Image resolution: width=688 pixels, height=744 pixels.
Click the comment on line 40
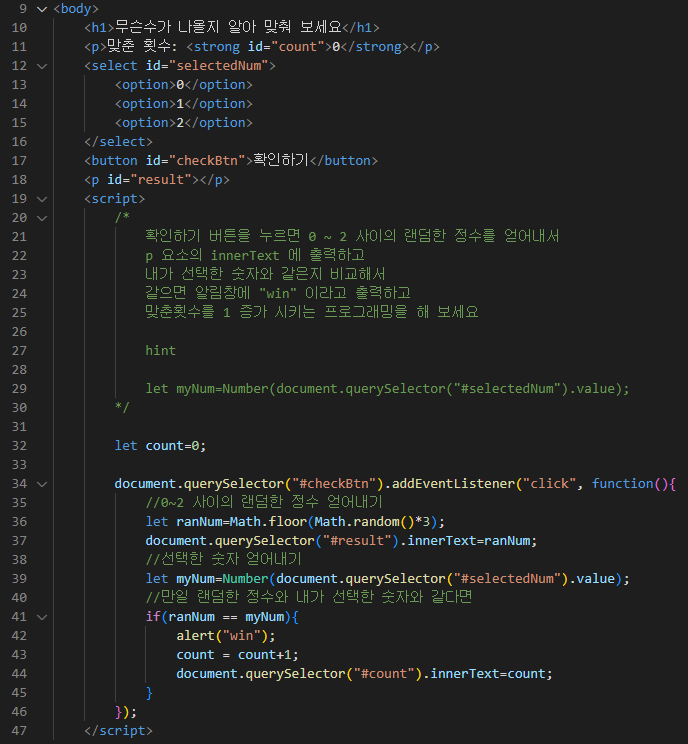309,596
